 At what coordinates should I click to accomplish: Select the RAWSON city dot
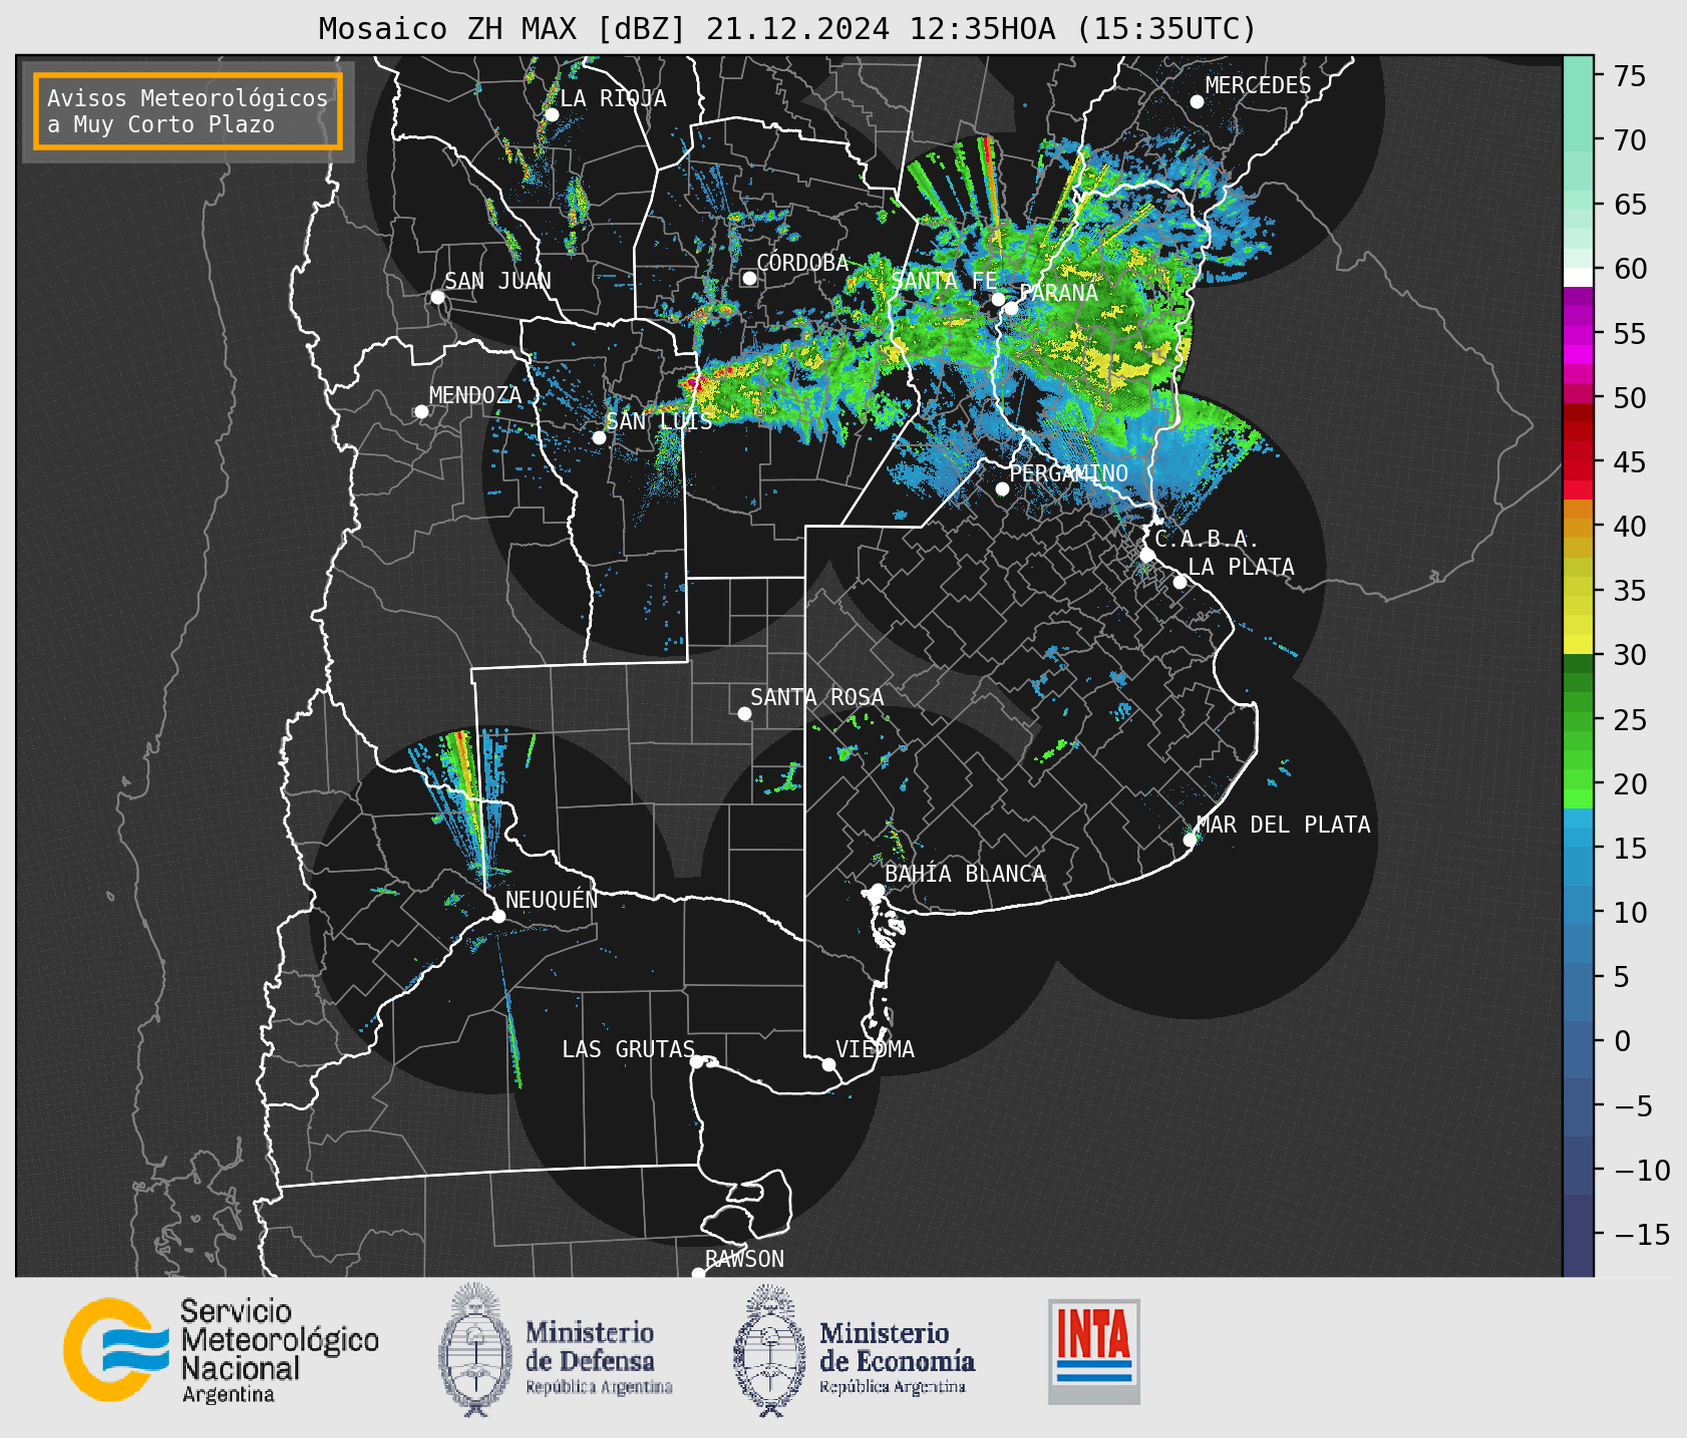(698, 1273)
